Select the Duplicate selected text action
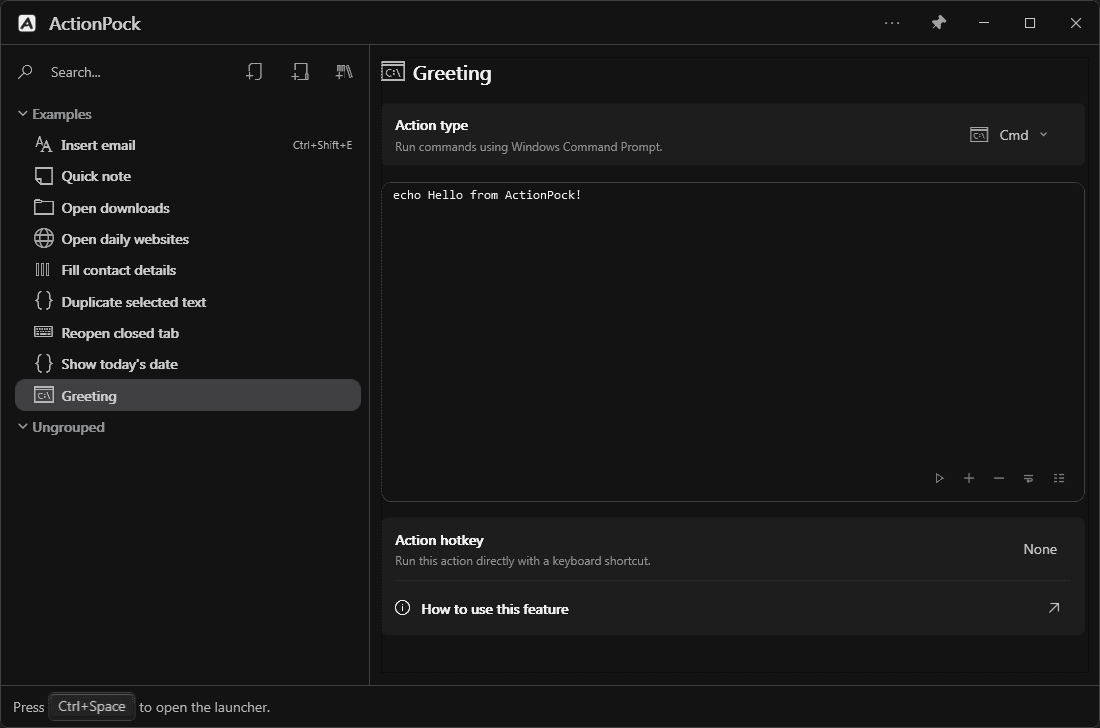The height and width of the screenshot is (728, 1100). coord(188,302)
